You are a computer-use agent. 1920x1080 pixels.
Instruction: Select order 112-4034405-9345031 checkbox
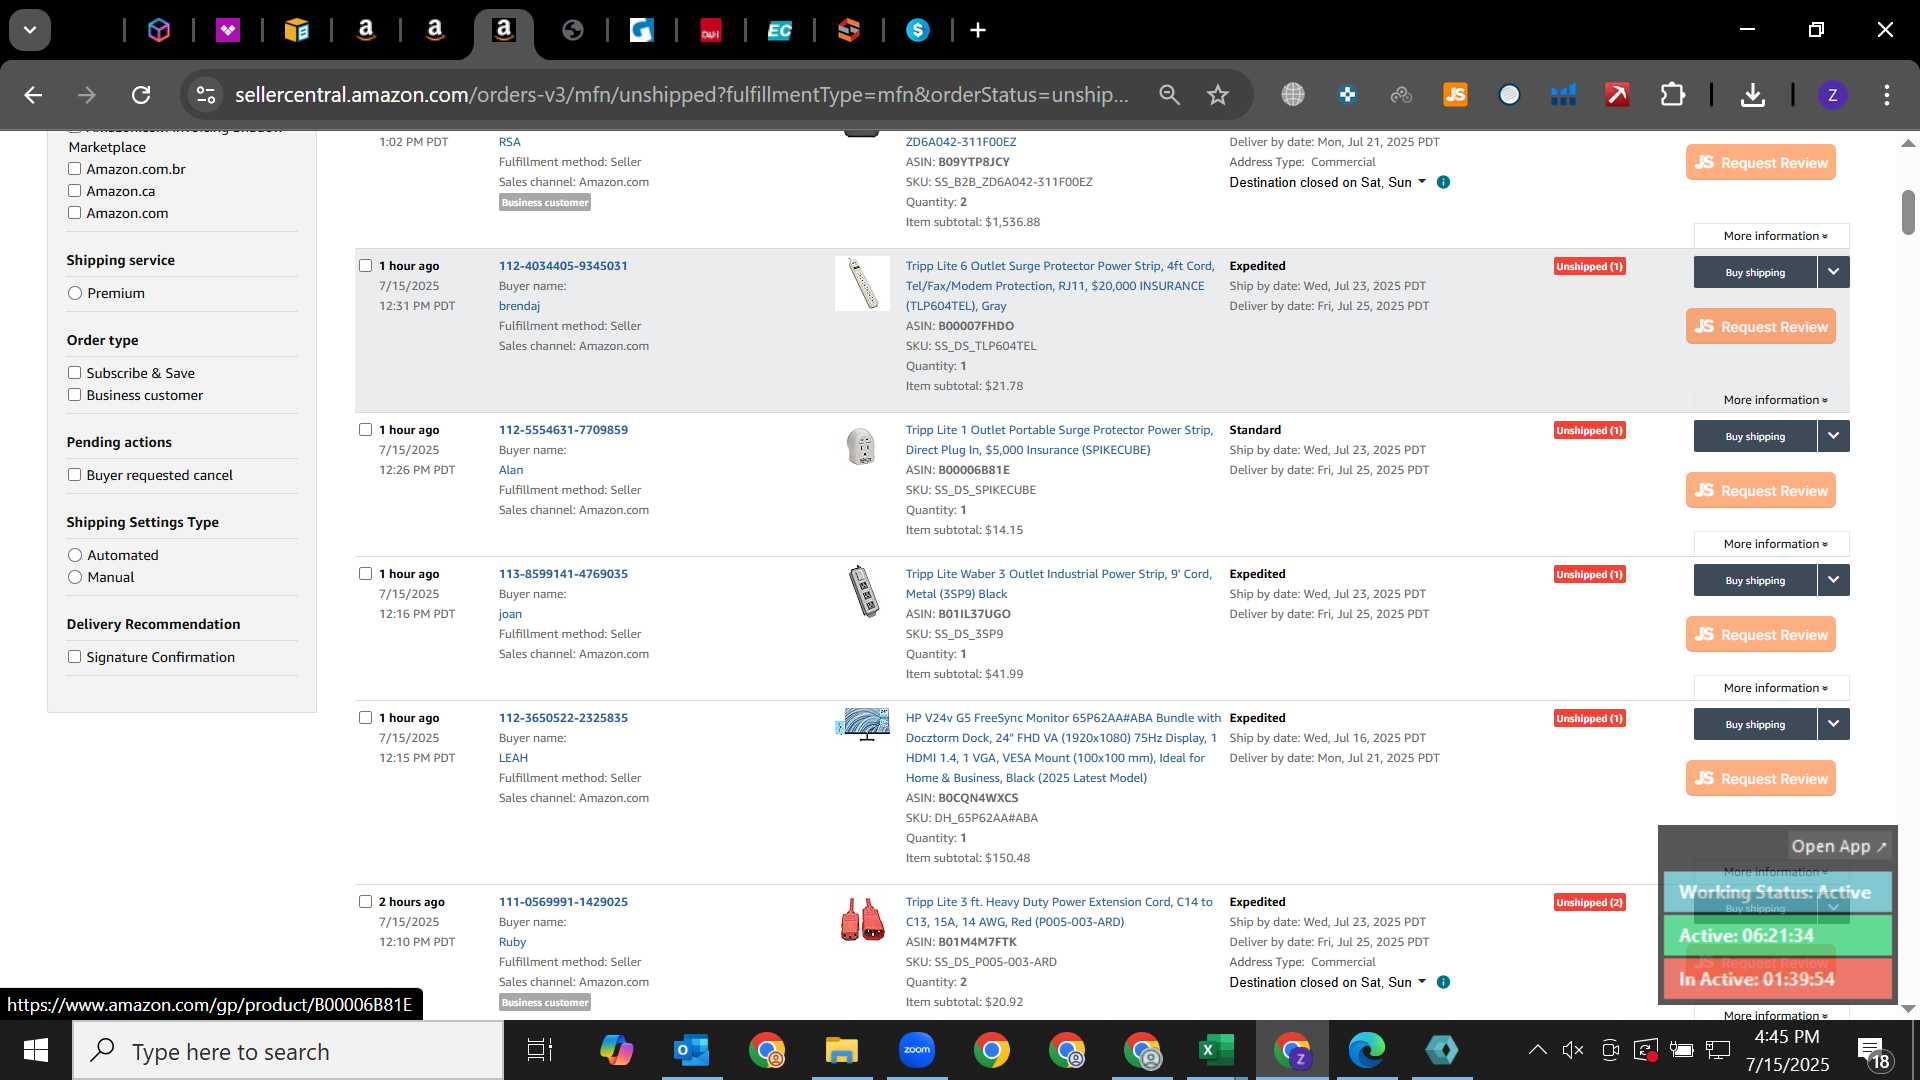(365, 266)
